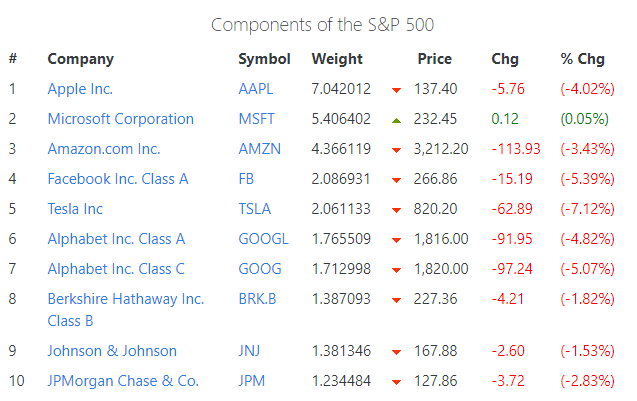637x401 pixels.
Task: Open the Apple Inc. company link
Action: 80,89
